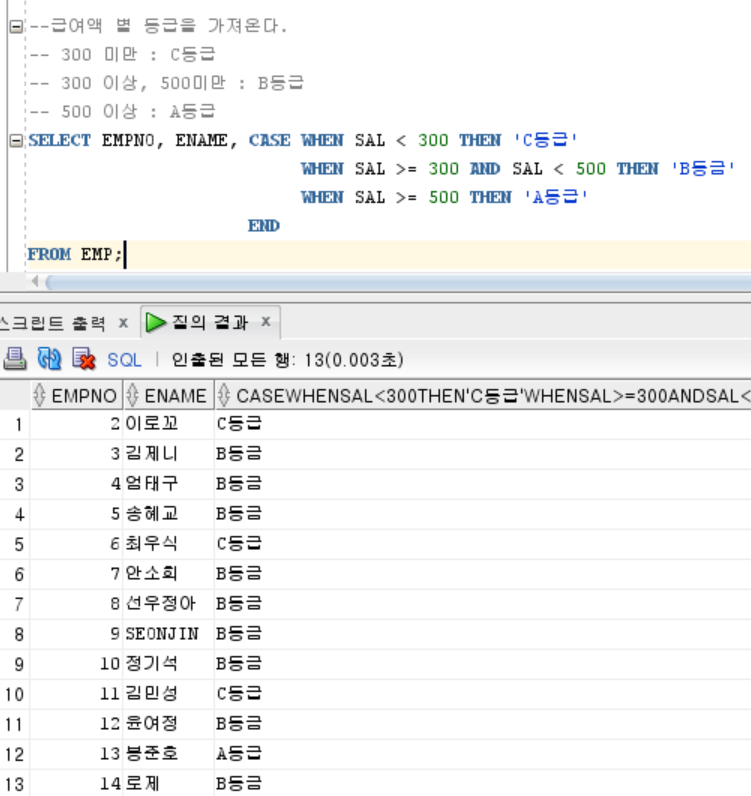Click the editor horizontal scrollbar thumb
This screenshot has width=751, height=796.
click(x=398, y=282)
